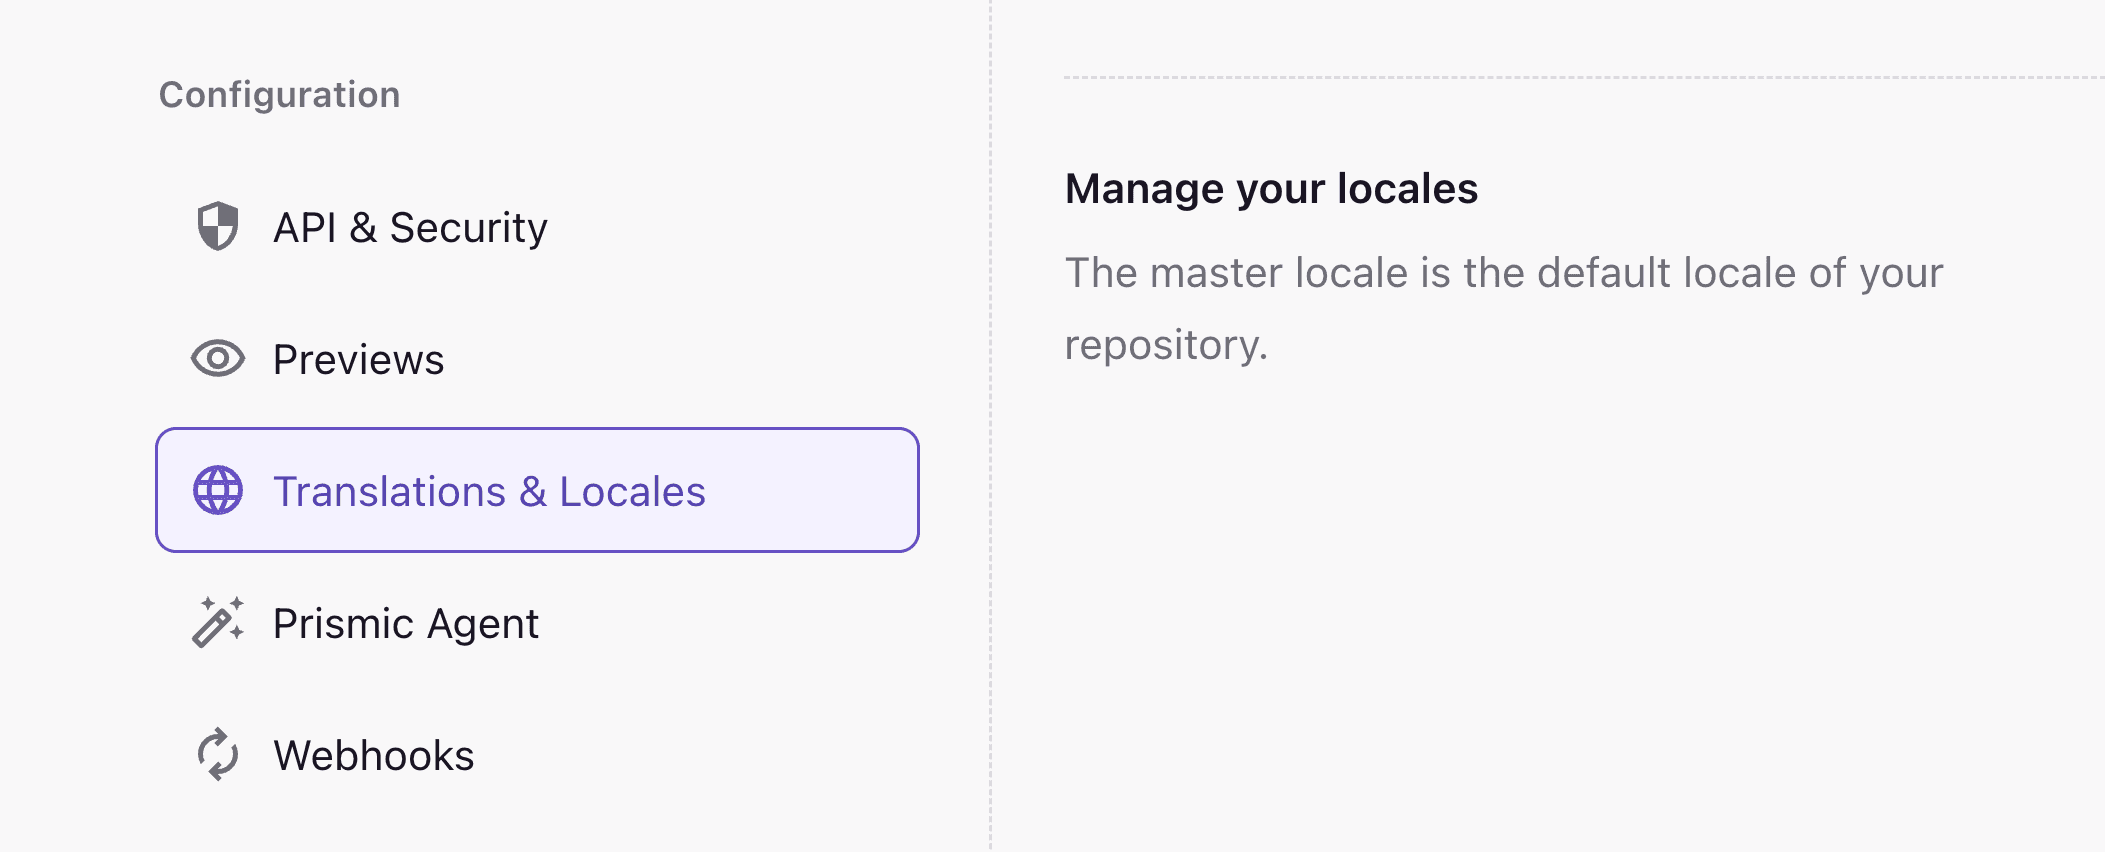The image size is (2105, 852).
Task: Select the Translations & Locales menu entry
Action: tap(490, 491)
